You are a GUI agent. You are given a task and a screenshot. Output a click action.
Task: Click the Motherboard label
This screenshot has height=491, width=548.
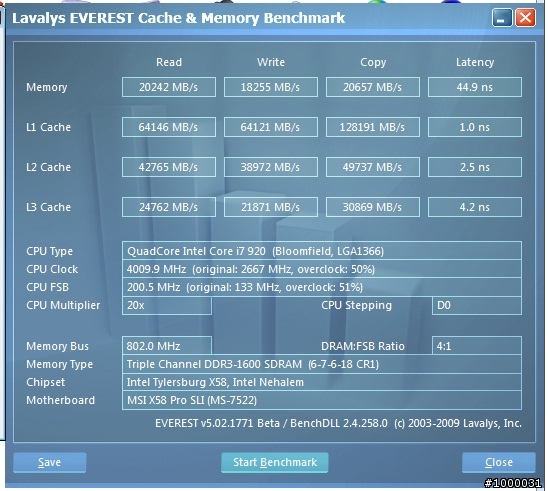(x=60, y=400)
